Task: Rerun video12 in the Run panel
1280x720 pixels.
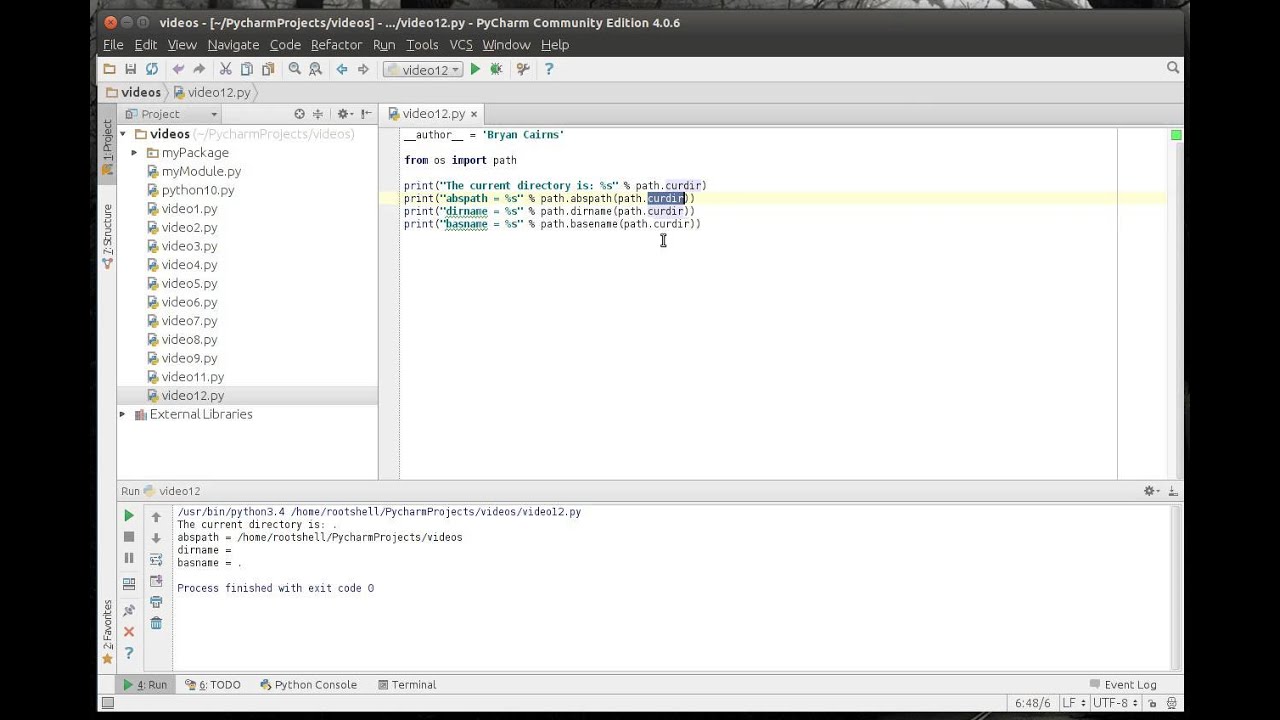Action: coord(128,516)
